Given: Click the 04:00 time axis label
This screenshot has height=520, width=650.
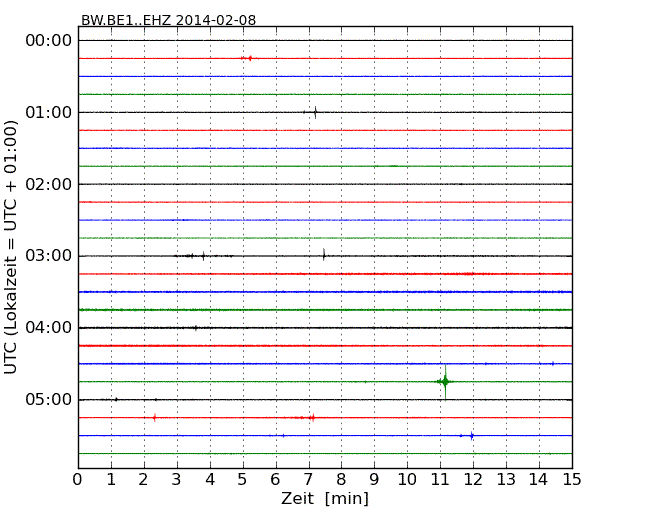Looking at the screenshot, I should tap(49, 328).
